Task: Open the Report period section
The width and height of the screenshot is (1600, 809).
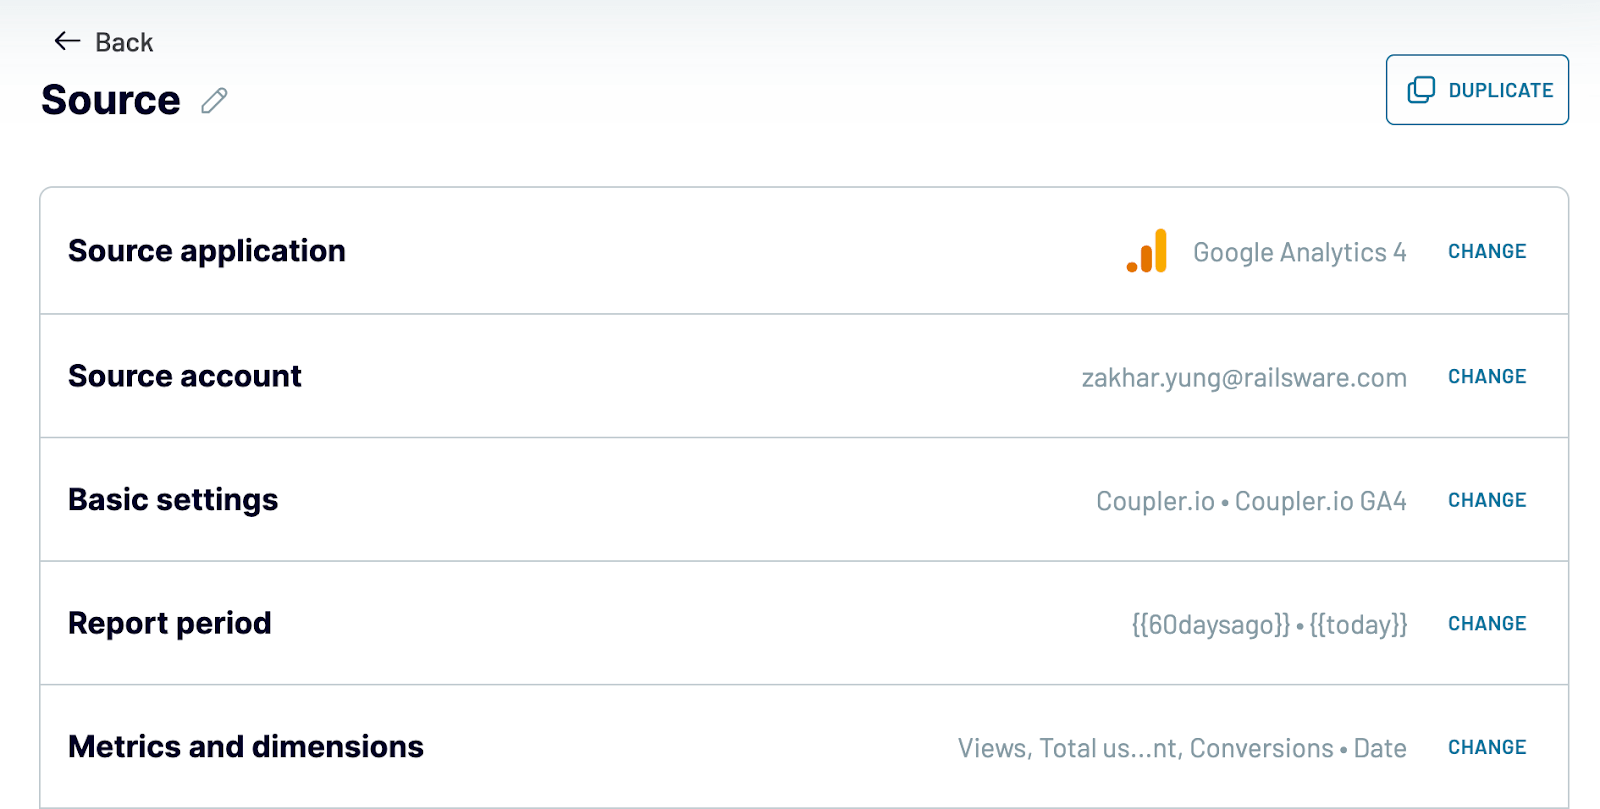Action: 804,623
